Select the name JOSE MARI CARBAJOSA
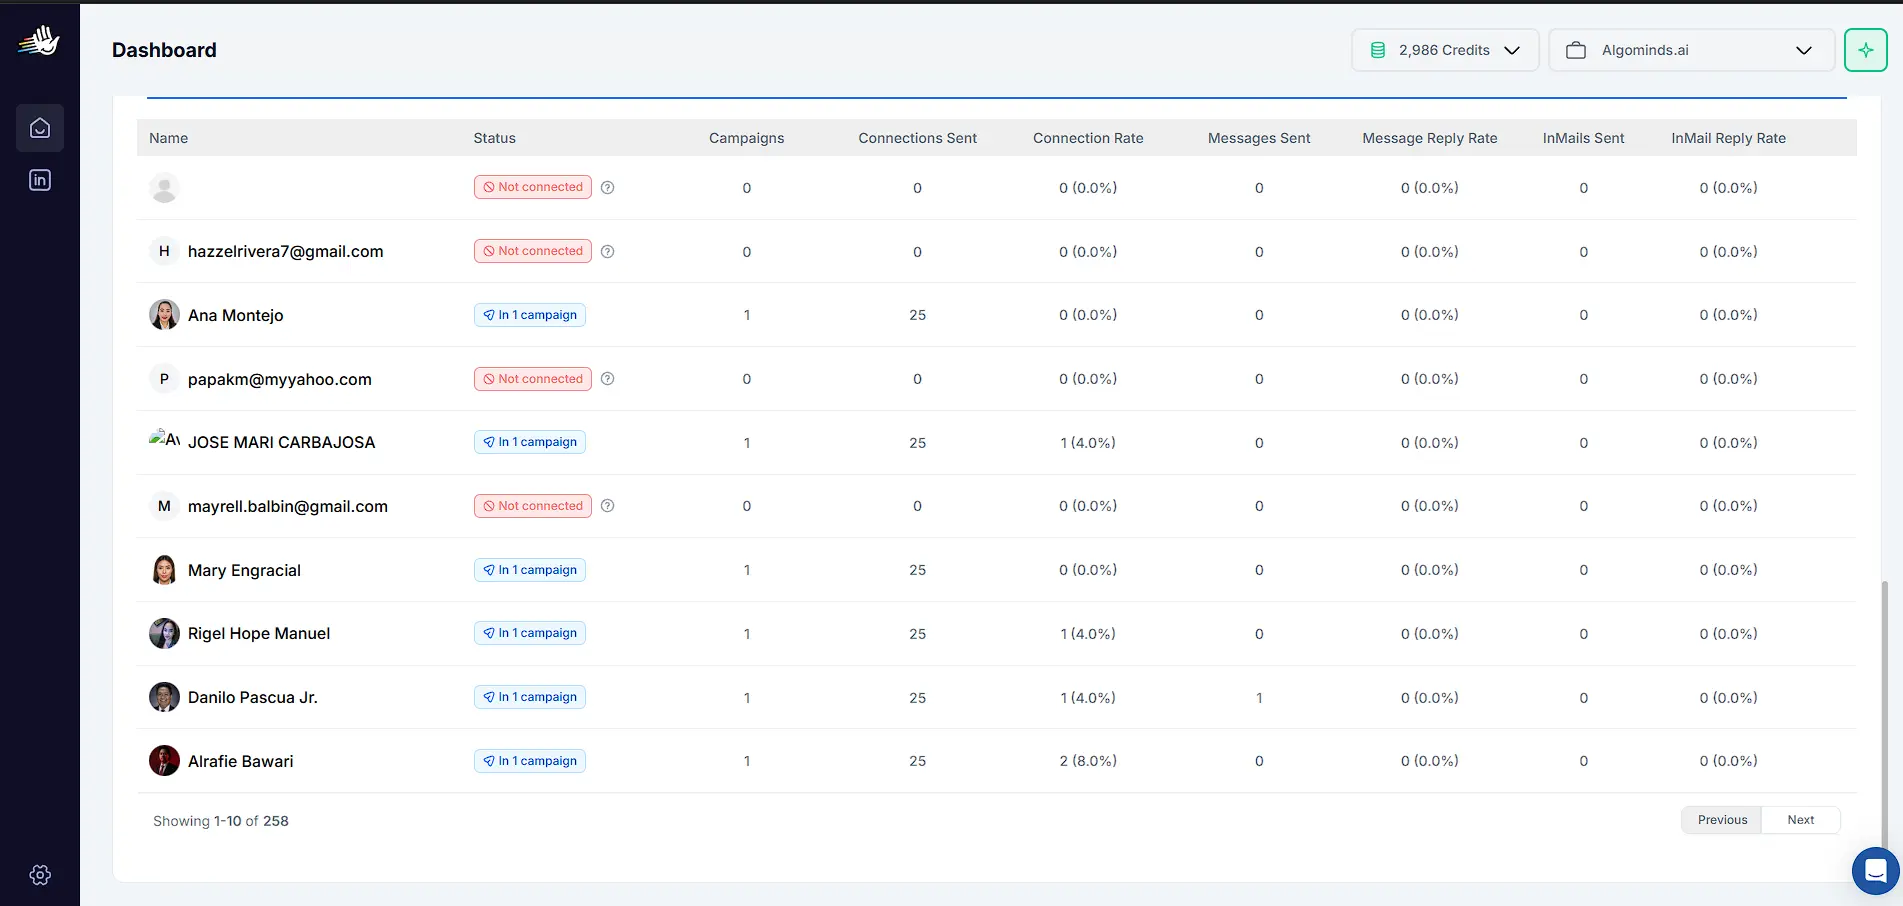This screenshot has height=906, width=1903. point(281,442)
